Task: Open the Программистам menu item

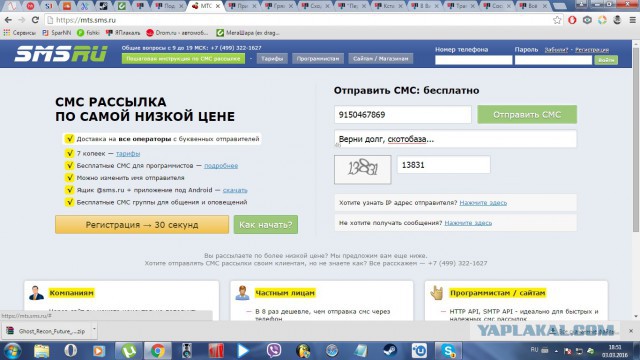Action: click(x=318, y=59)
